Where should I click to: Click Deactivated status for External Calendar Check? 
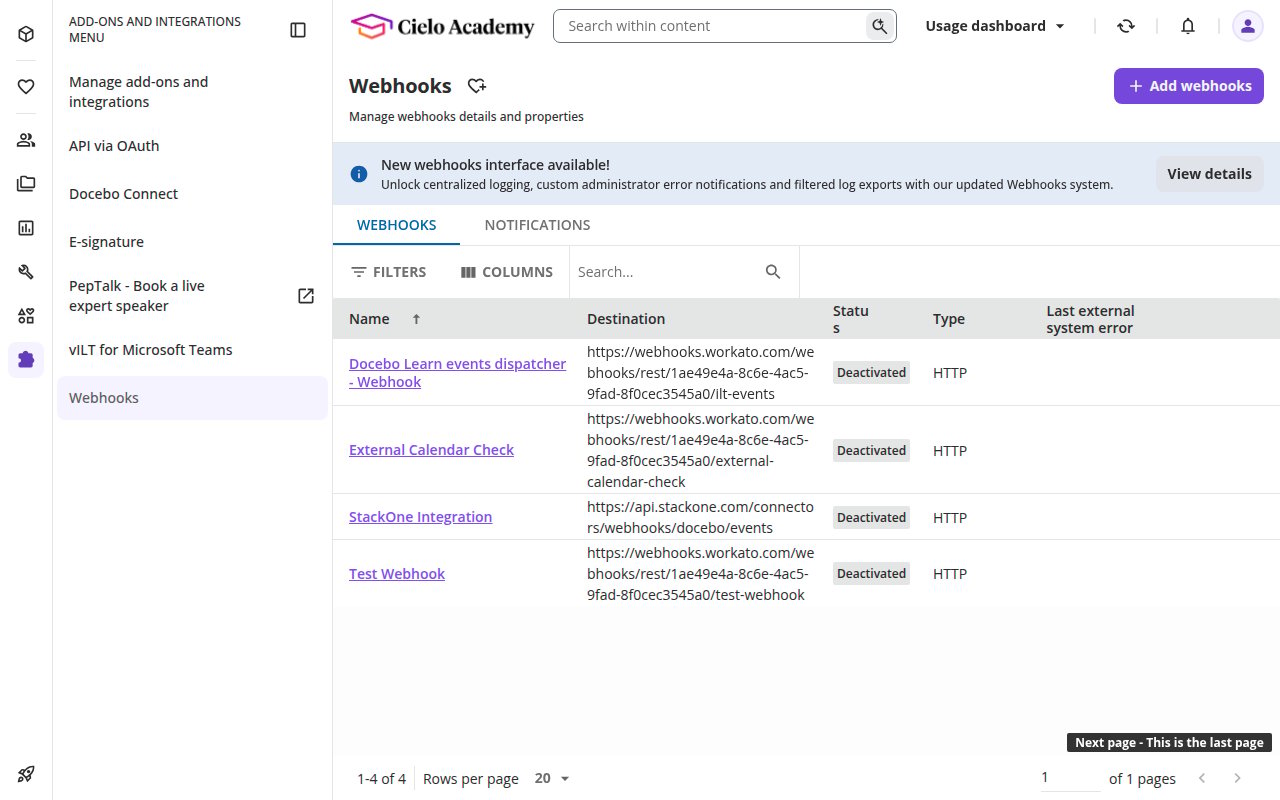(871, 450)
